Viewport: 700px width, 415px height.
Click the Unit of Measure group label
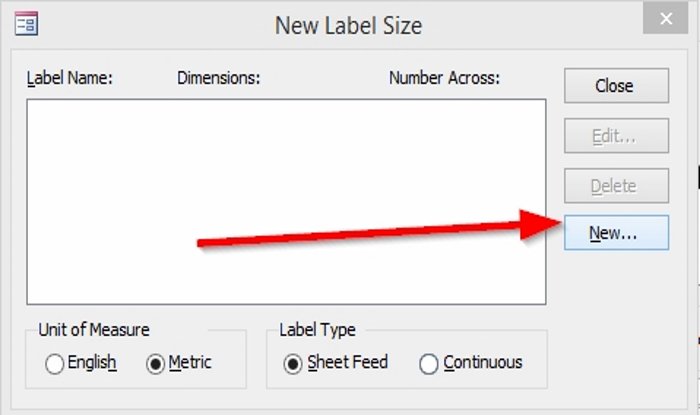(x=94, y=330)
